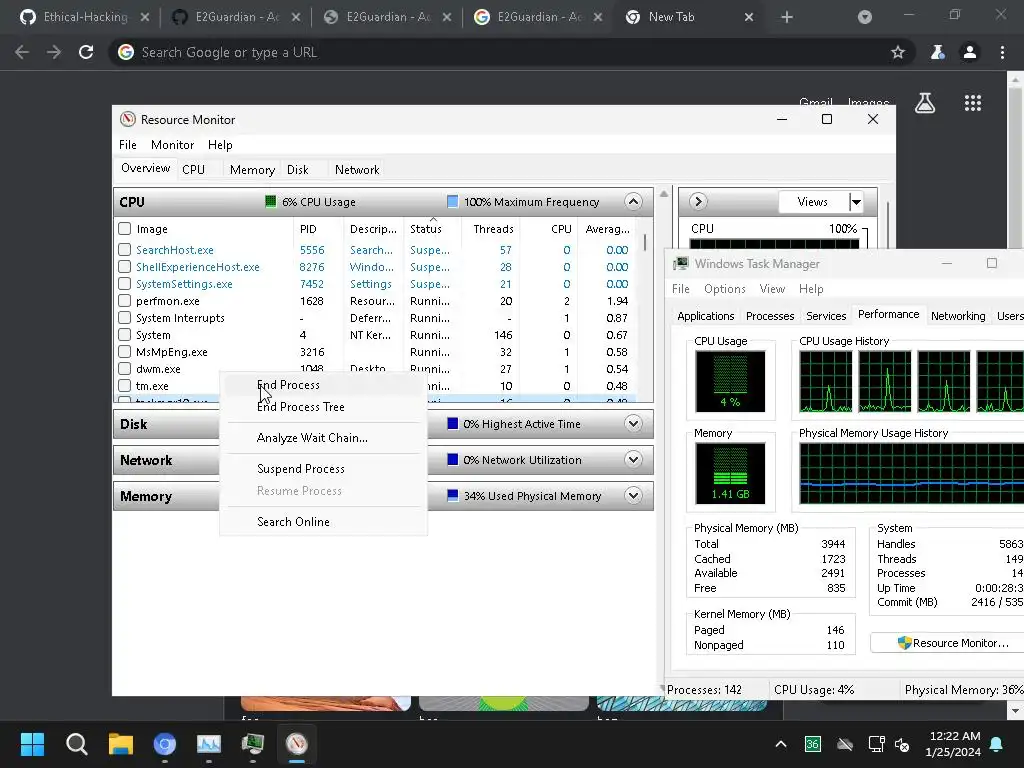Click Task Manager CPU Usage meter
The width and height of the screenshot is (1024, 768).
[x=730, y=381]
